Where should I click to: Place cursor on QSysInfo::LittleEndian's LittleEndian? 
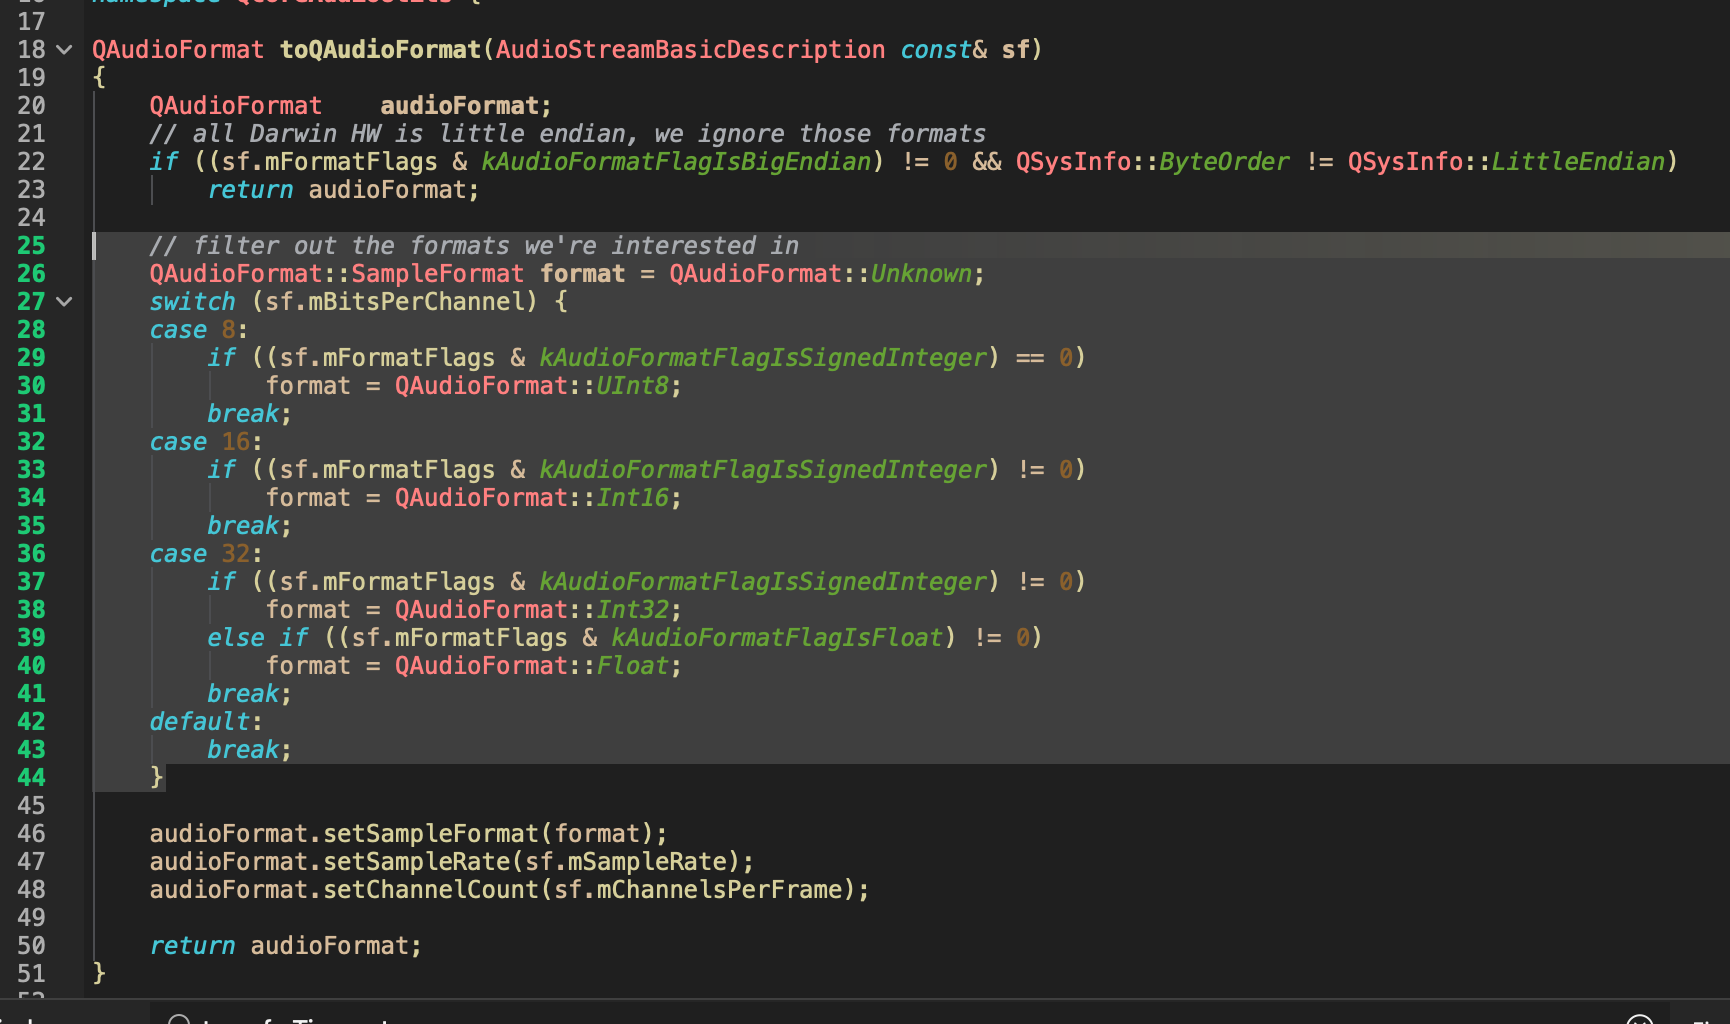click(x=1578, y=162)
